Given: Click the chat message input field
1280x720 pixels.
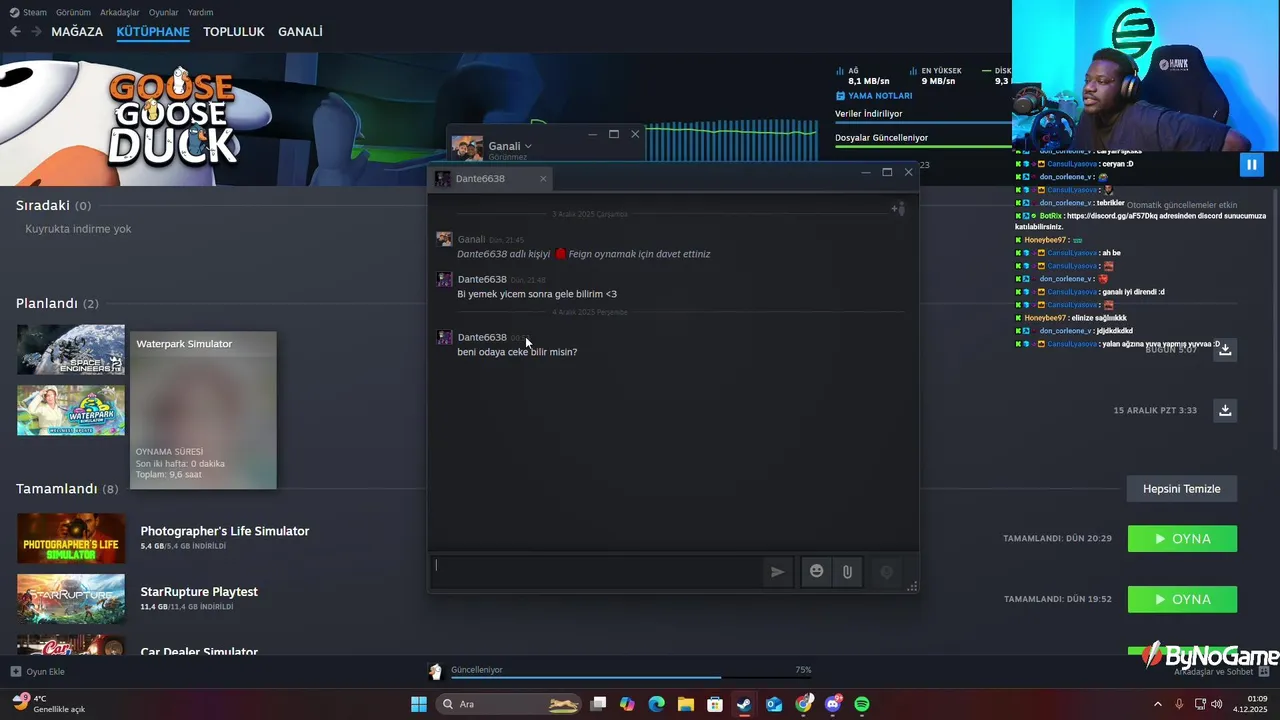Looking at the screenshot, I should coord(597,572).
